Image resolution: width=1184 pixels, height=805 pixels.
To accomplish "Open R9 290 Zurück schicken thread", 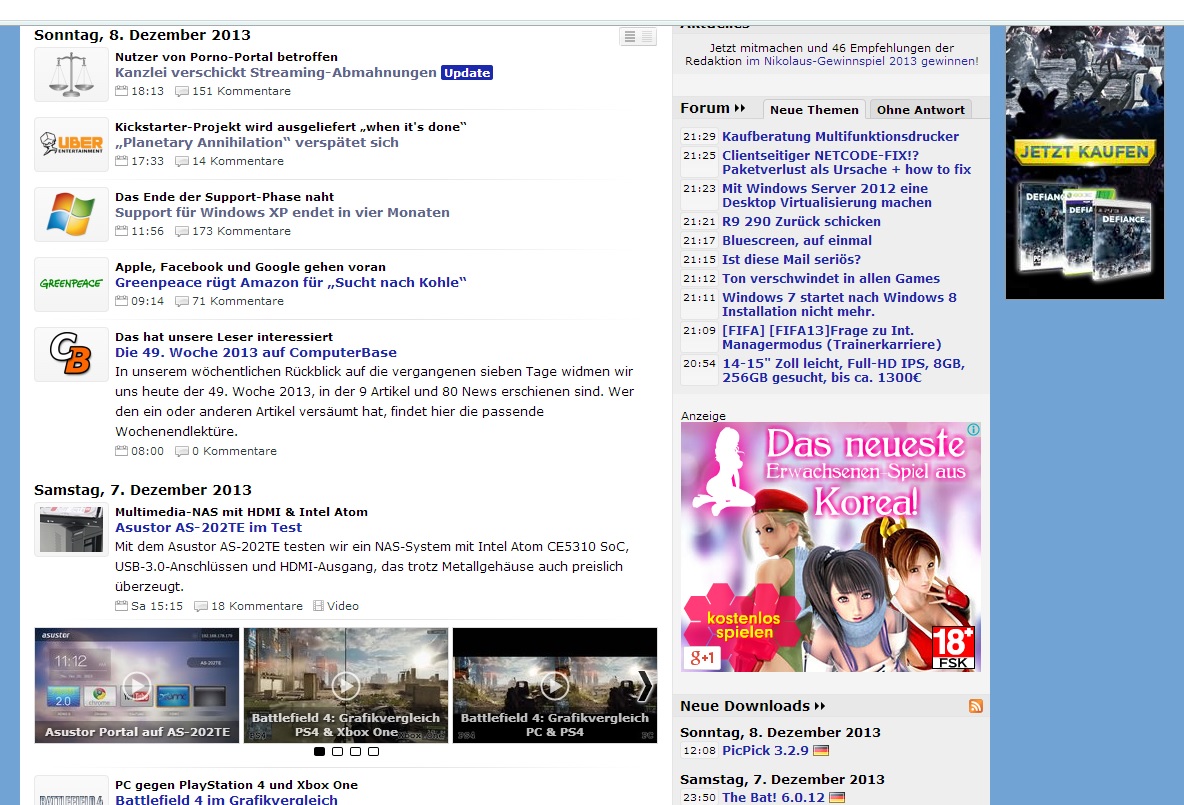I will click(x=801, y=221).
